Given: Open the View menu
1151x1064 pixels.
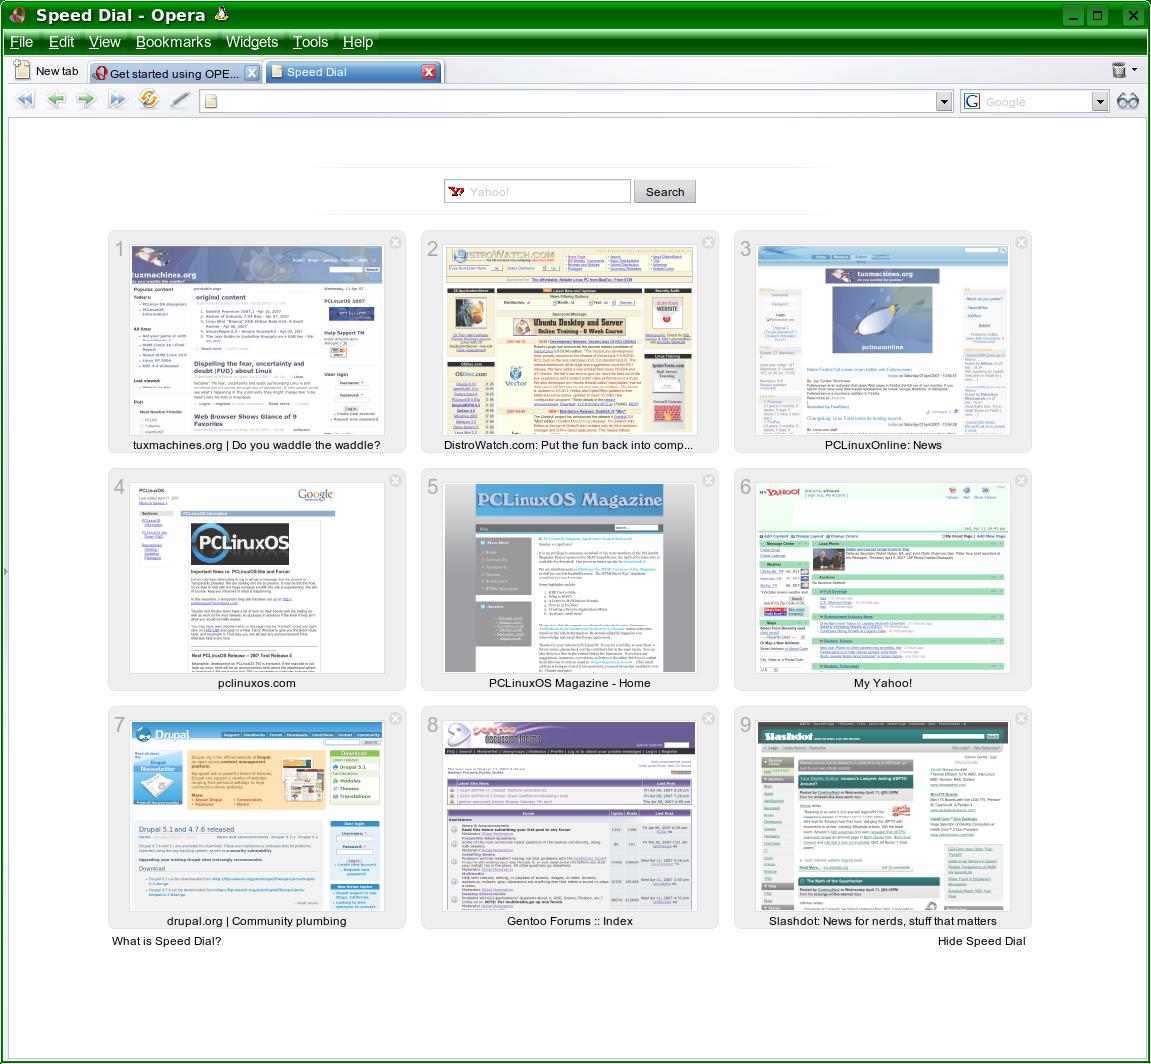Looking at the screenshot, I should tap(104, 42).
